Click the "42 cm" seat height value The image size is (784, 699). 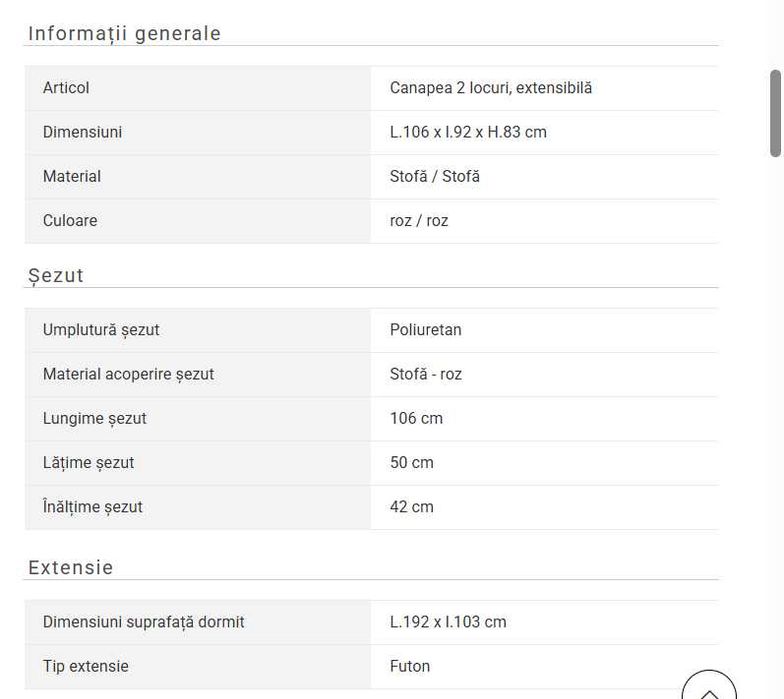(x=412, y=507)
